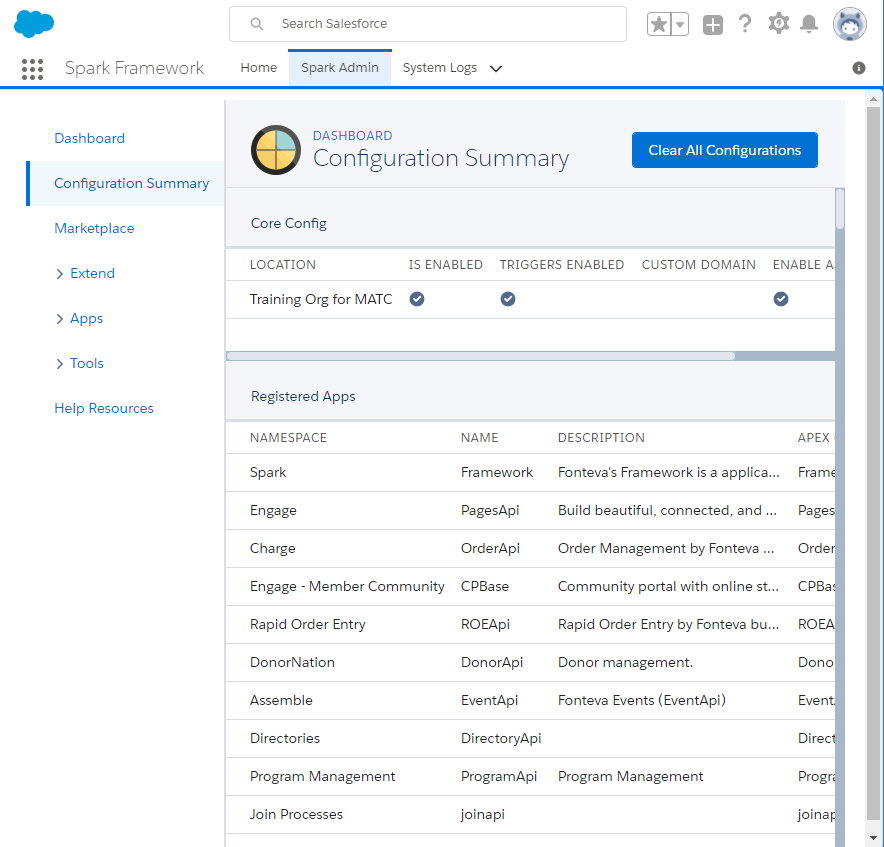Expand the Tools sidebar section
The height and width of the screenshot is (847, 884).
(79, 363)
